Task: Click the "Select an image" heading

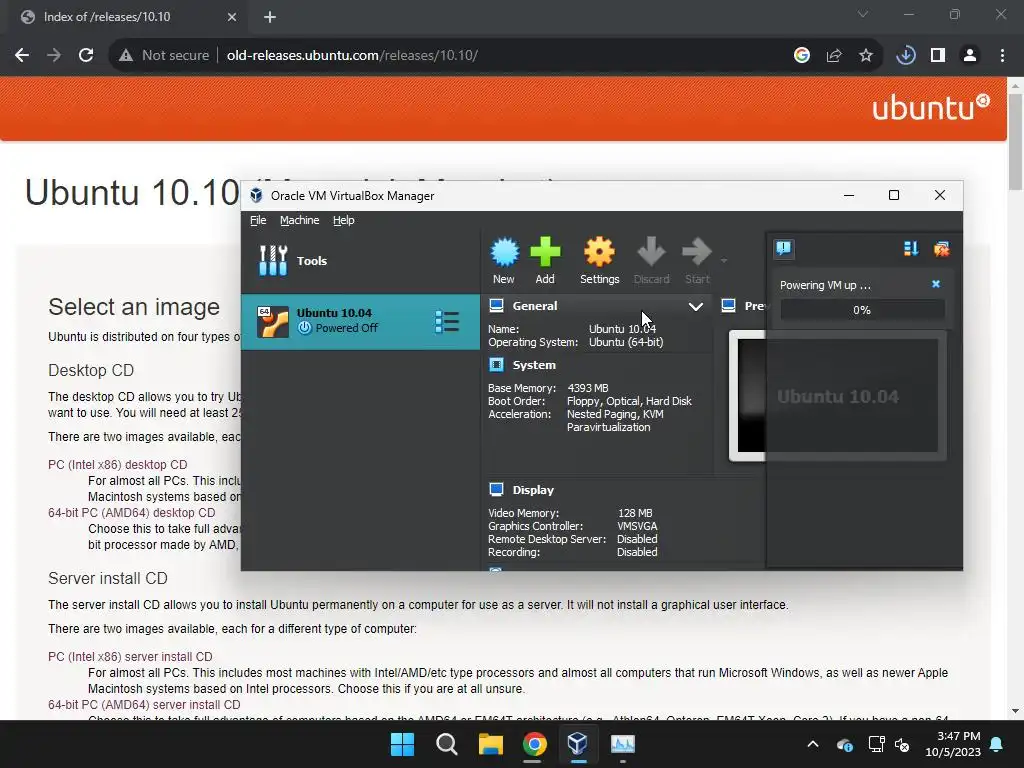Action: click(x=134, y=306)
